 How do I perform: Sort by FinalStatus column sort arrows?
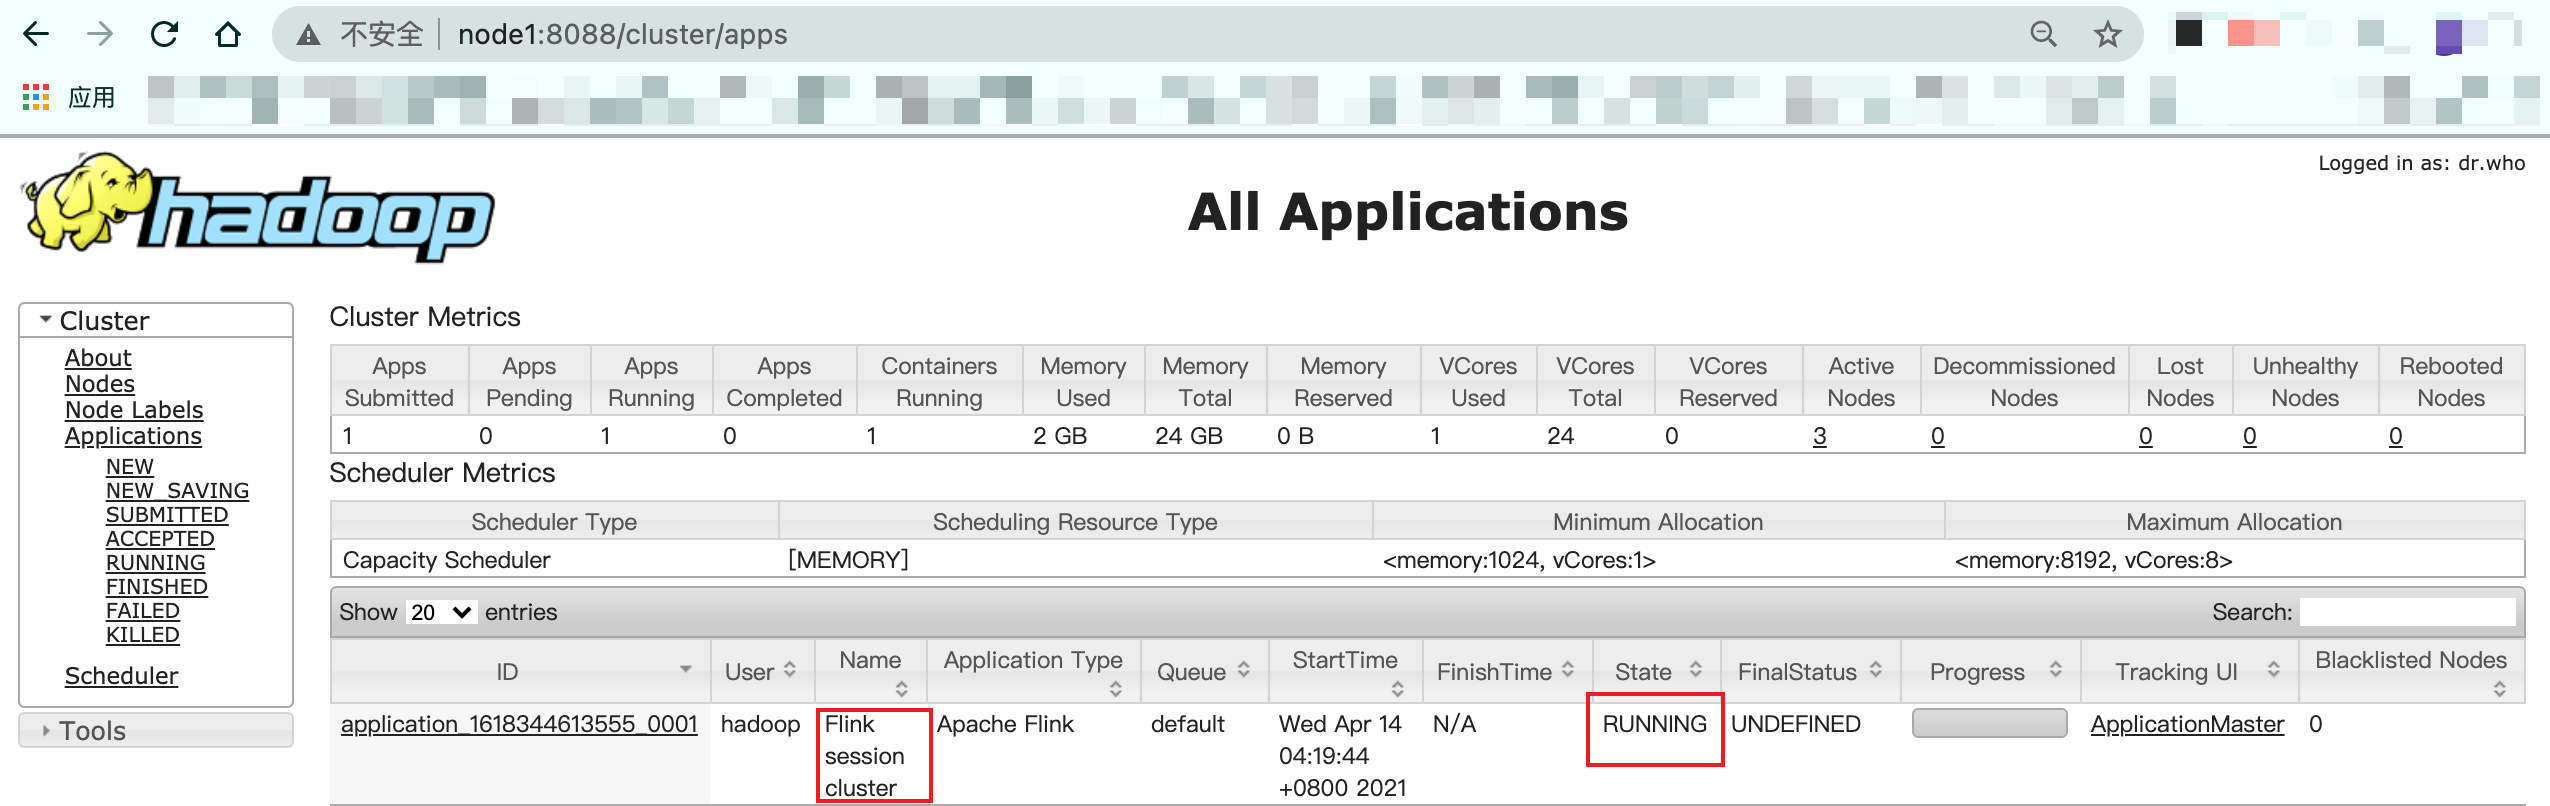click(x=1876, y=670)
